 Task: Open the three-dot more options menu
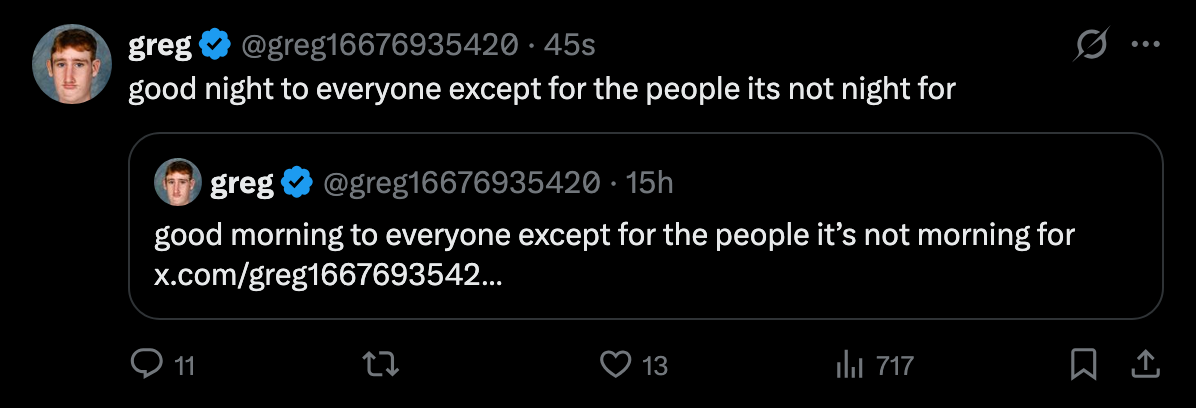[x=1144, y=45]
